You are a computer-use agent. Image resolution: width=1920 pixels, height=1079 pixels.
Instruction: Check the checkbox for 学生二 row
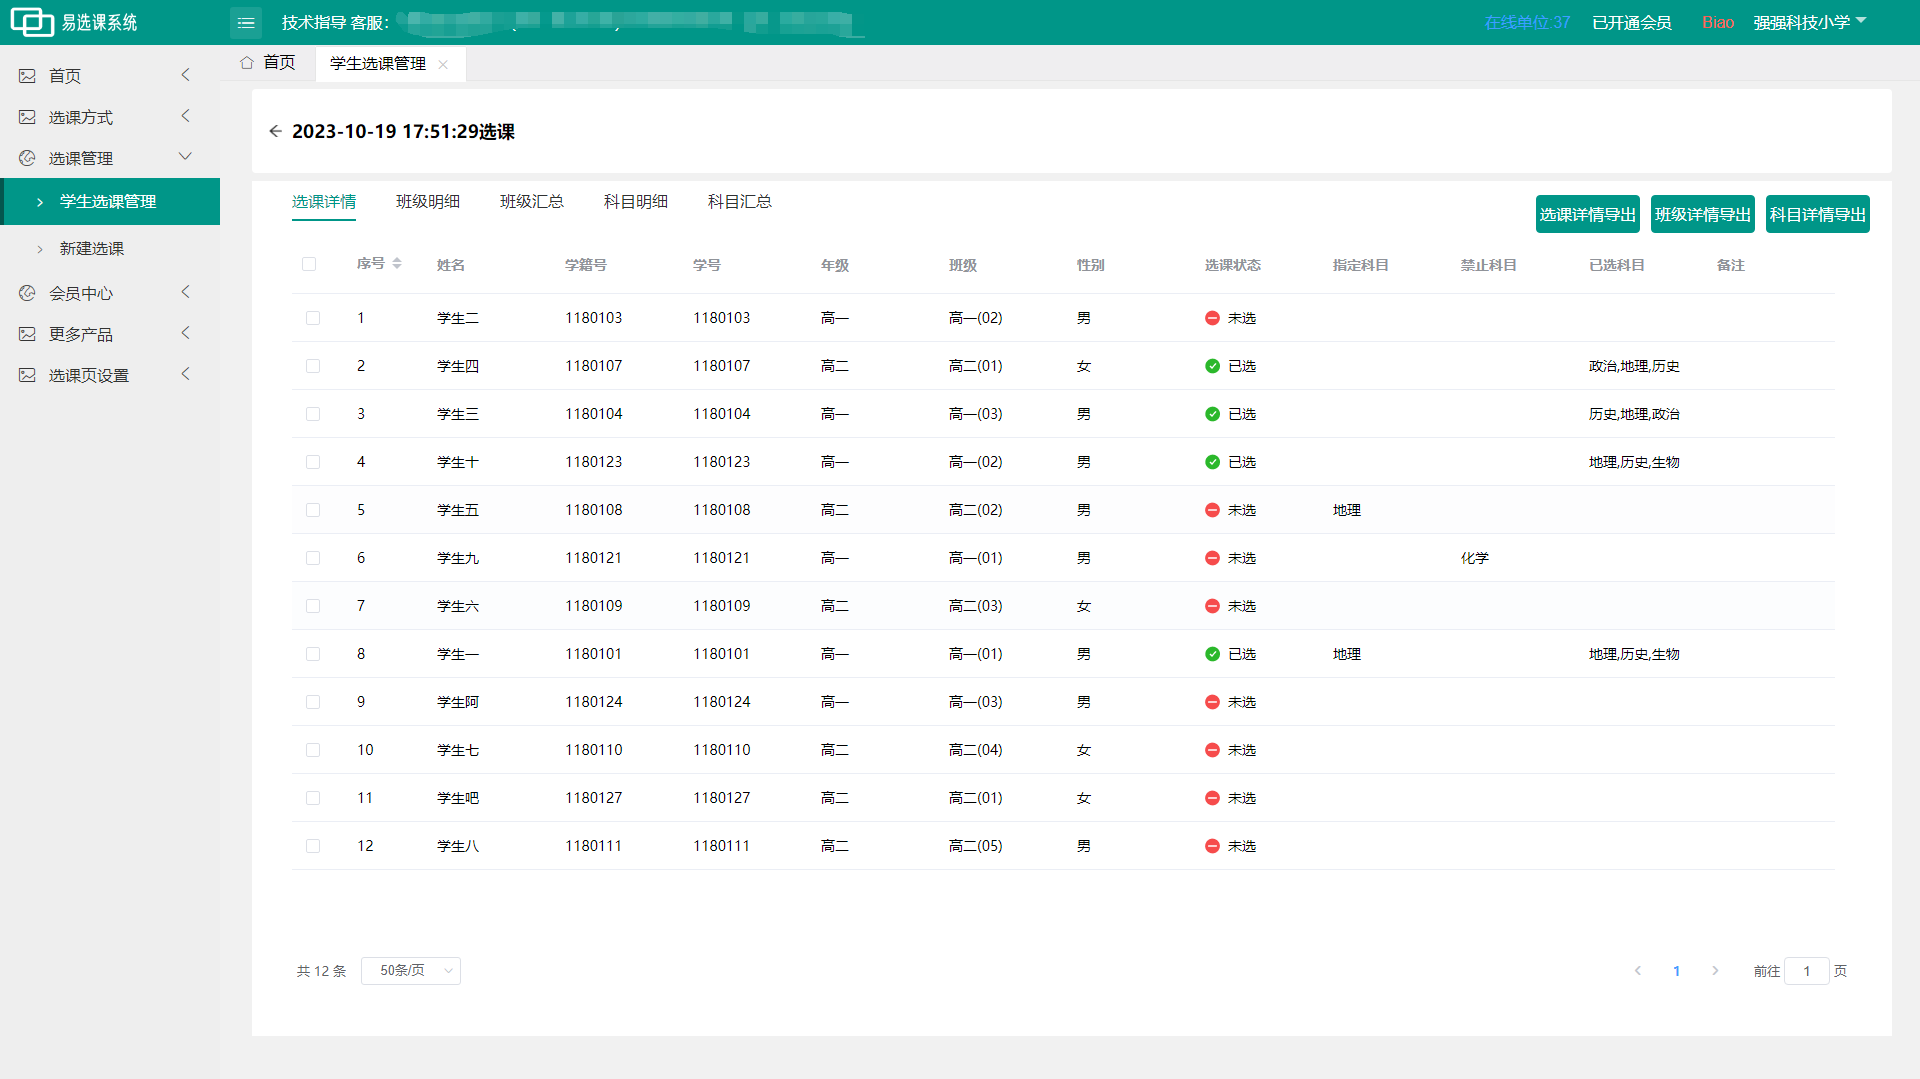click(x=313, y=318)
